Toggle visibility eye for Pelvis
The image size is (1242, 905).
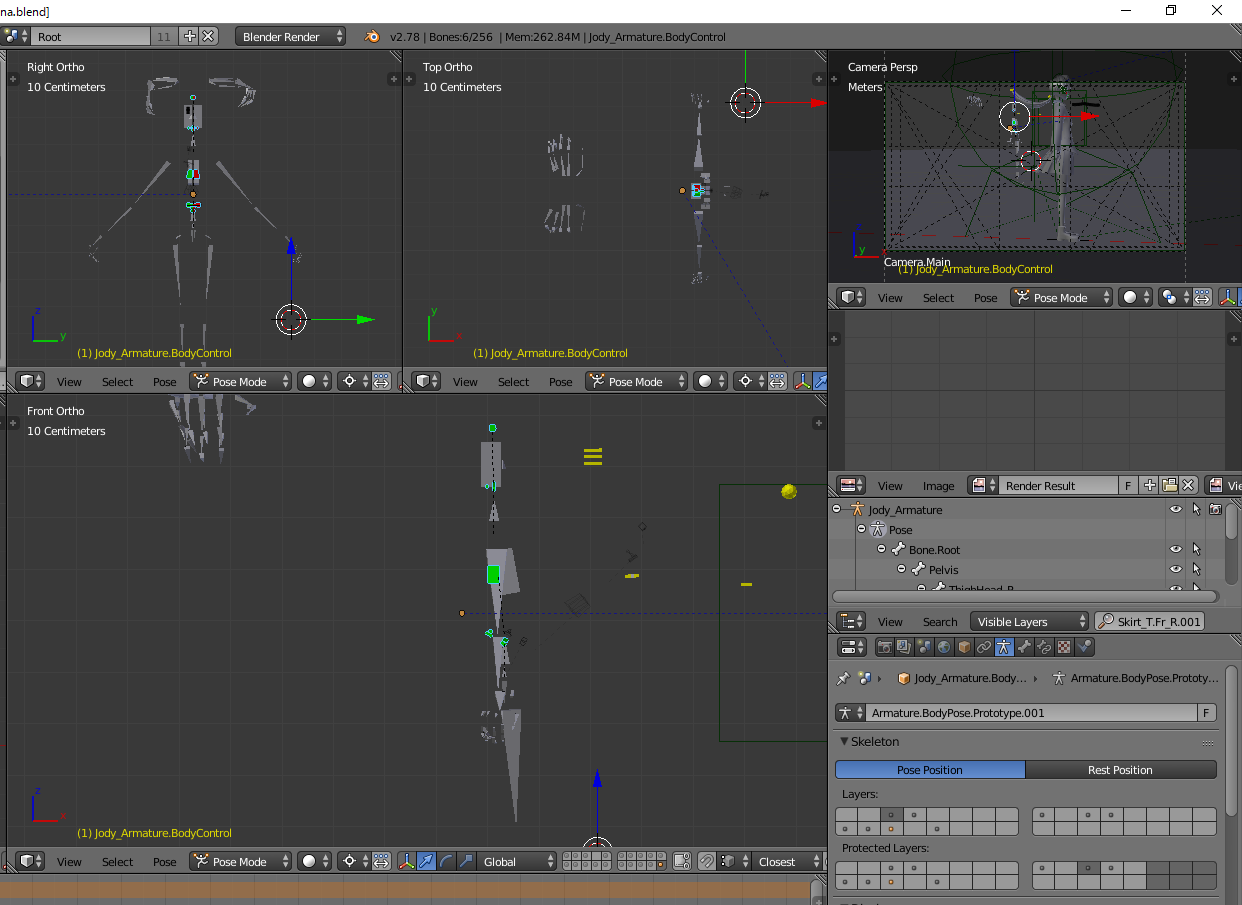[x=1176, y=569]
